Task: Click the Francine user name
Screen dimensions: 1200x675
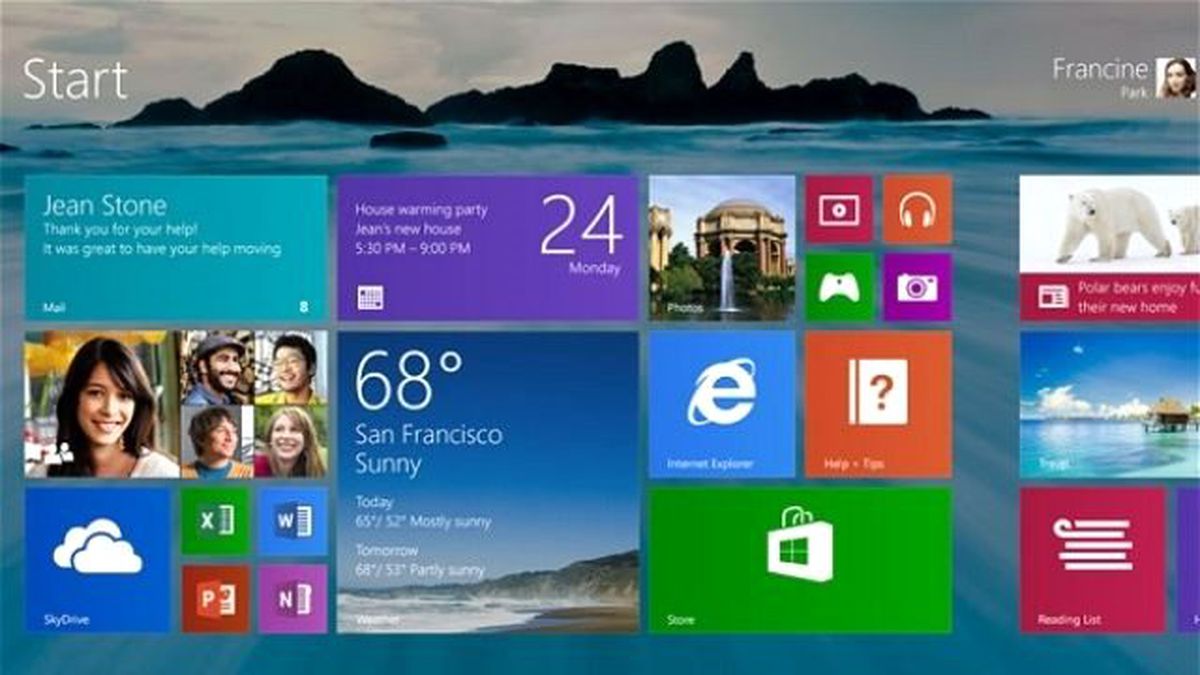Action: (x=1099, y=69)
